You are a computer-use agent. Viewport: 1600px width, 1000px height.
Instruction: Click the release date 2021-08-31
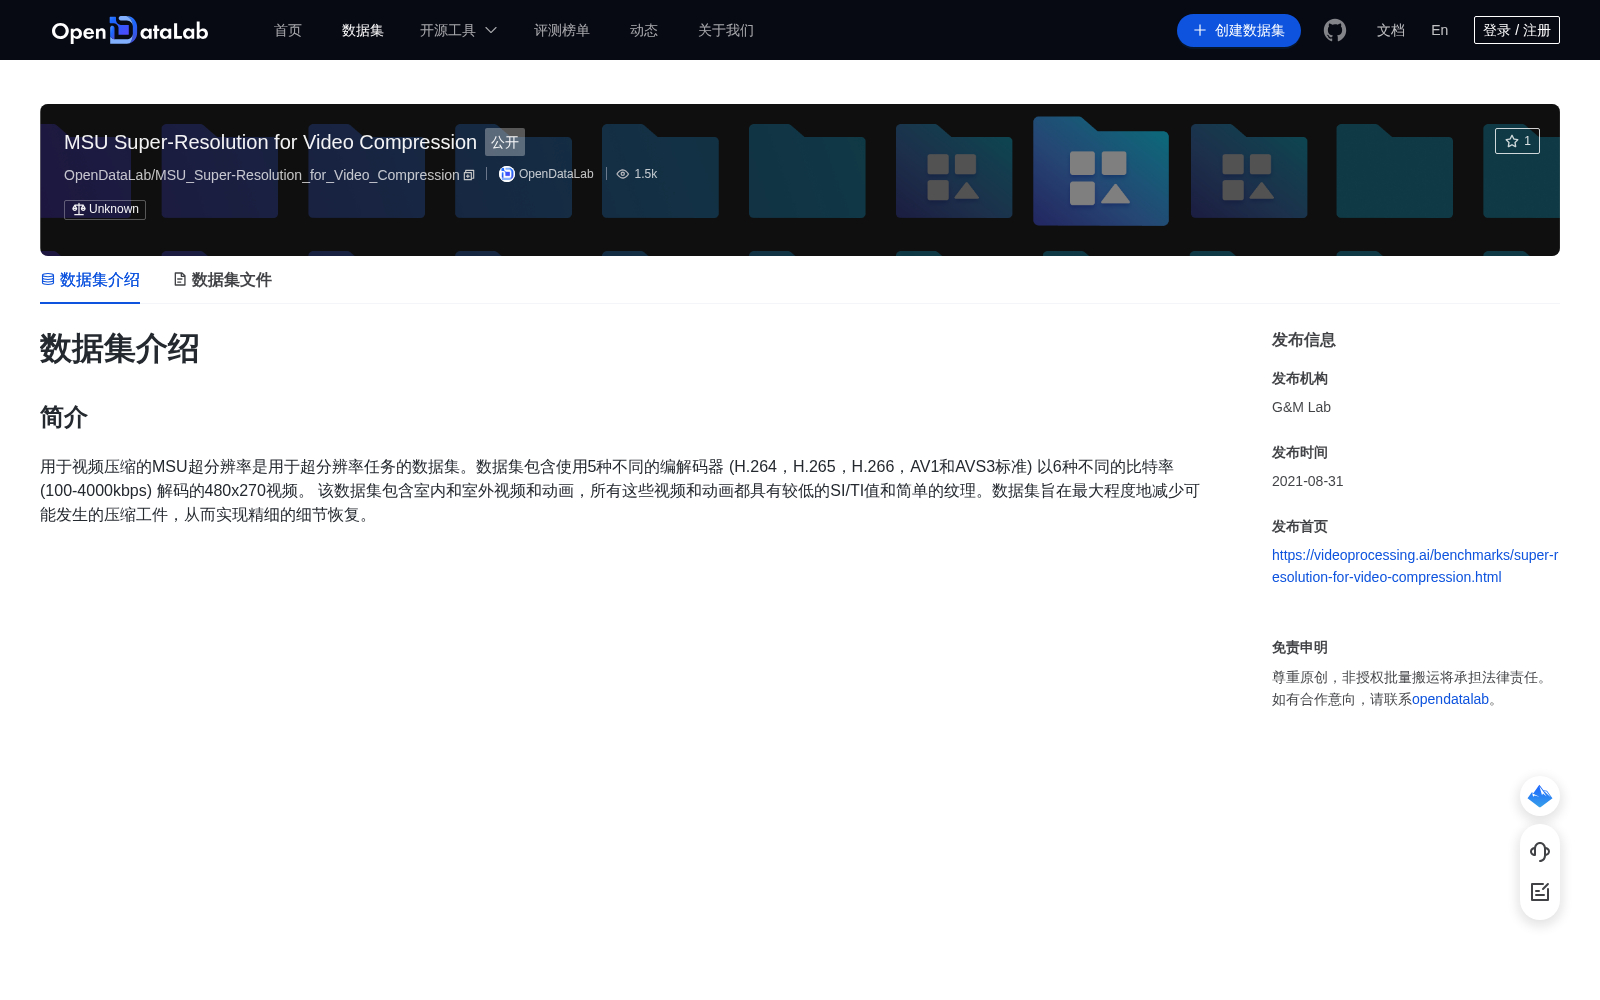1308,481
